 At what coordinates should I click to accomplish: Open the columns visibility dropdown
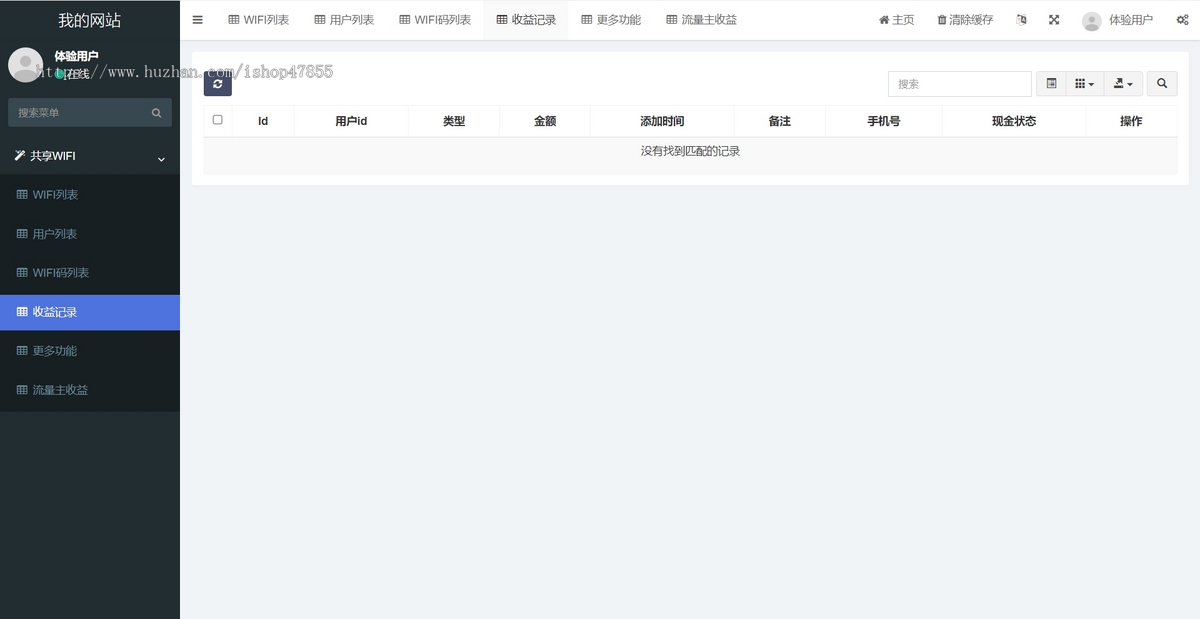(x=1084, y=84)
